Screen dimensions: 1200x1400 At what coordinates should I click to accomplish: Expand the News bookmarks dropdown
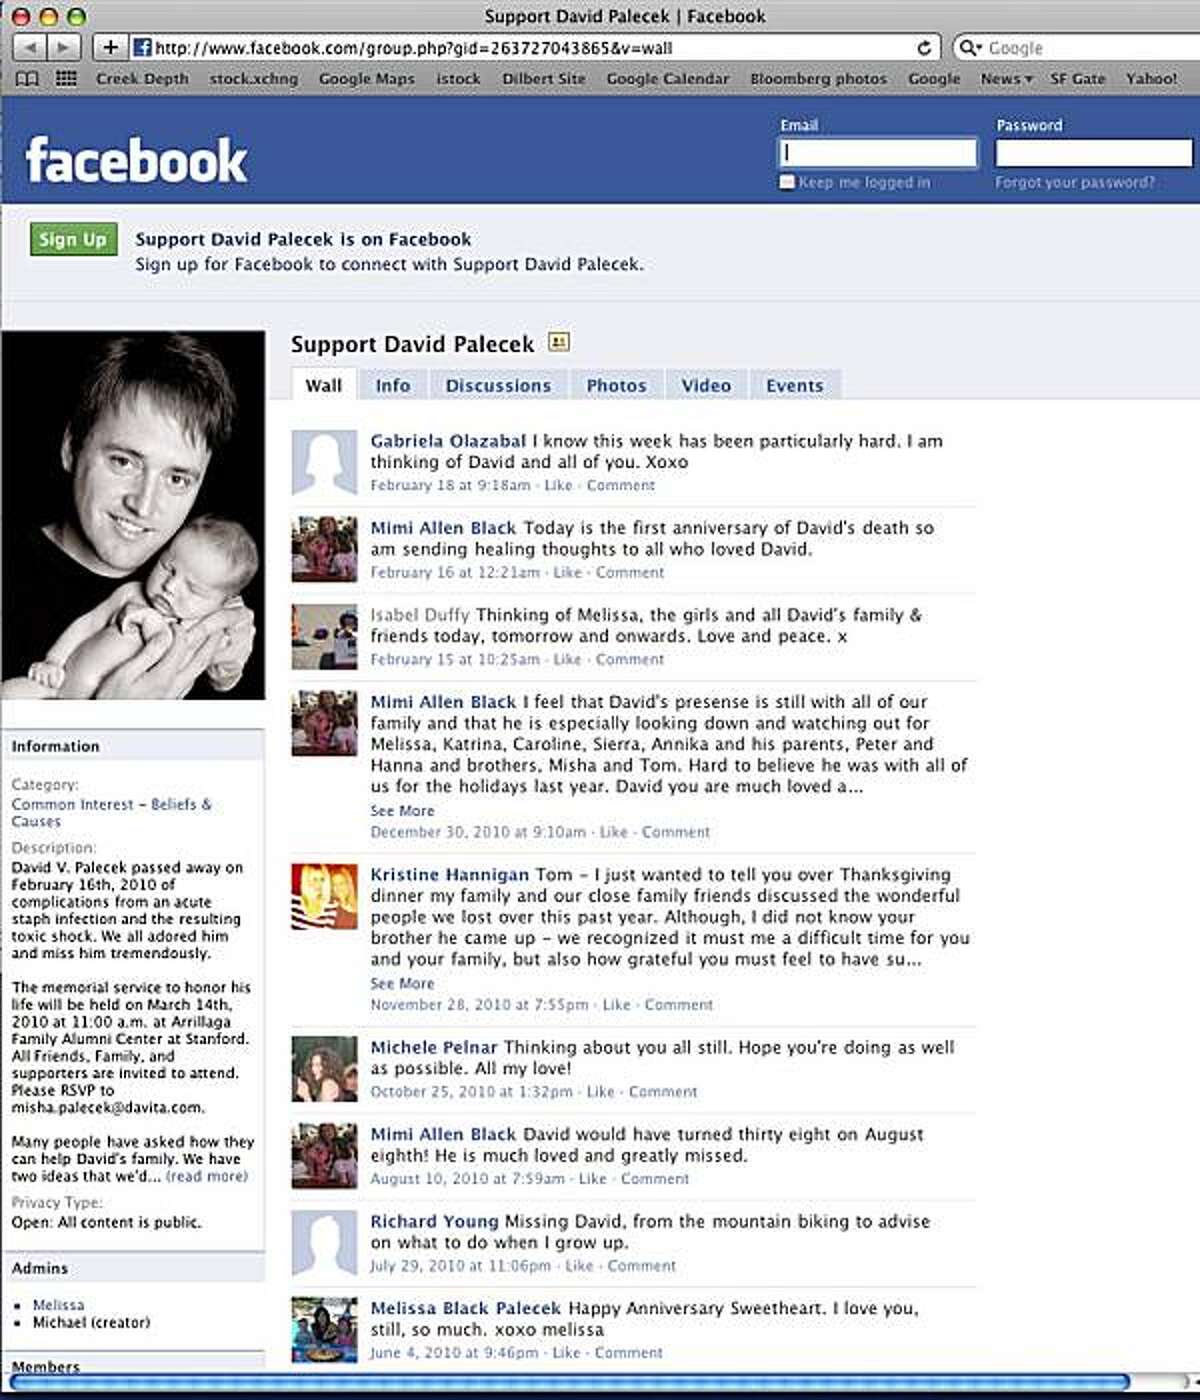click(x=1006, y=78)
